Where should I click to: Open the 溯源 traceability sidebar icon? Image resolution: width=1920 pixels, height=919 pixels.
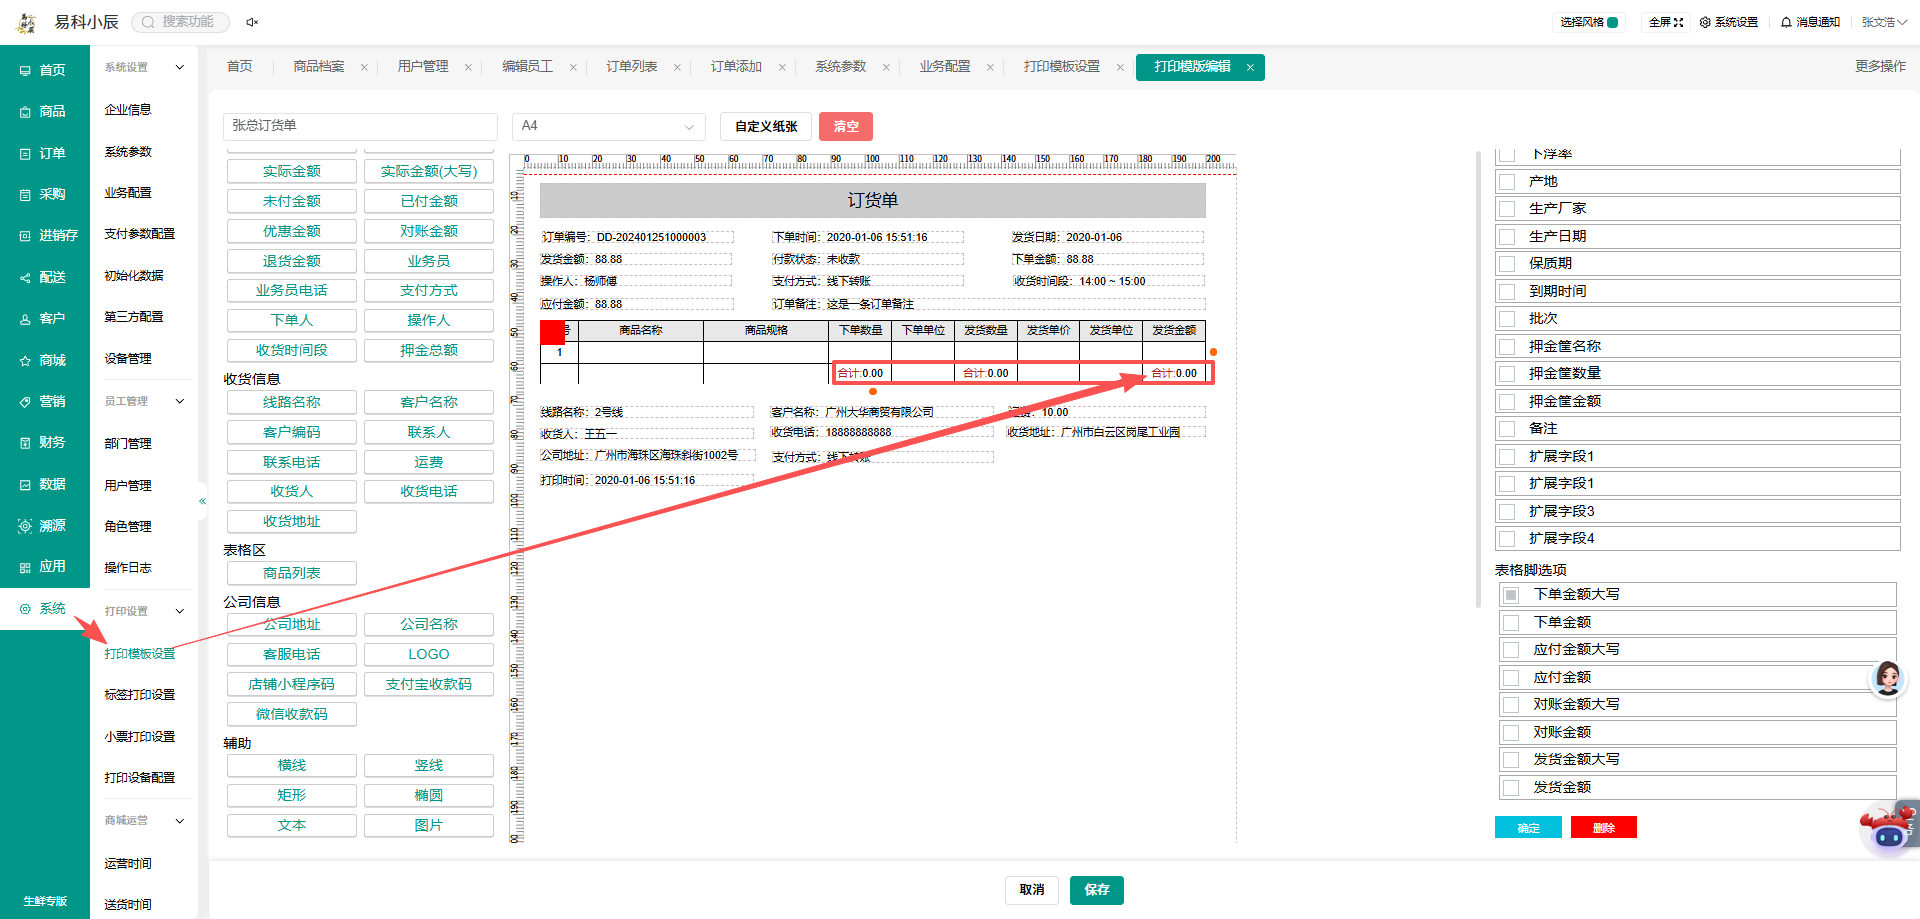pos(25,526)
